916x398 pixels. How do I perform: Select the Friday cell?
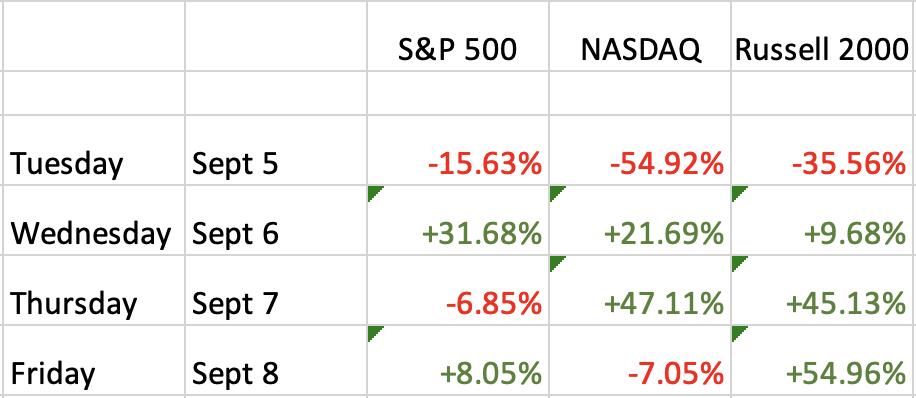94,361
